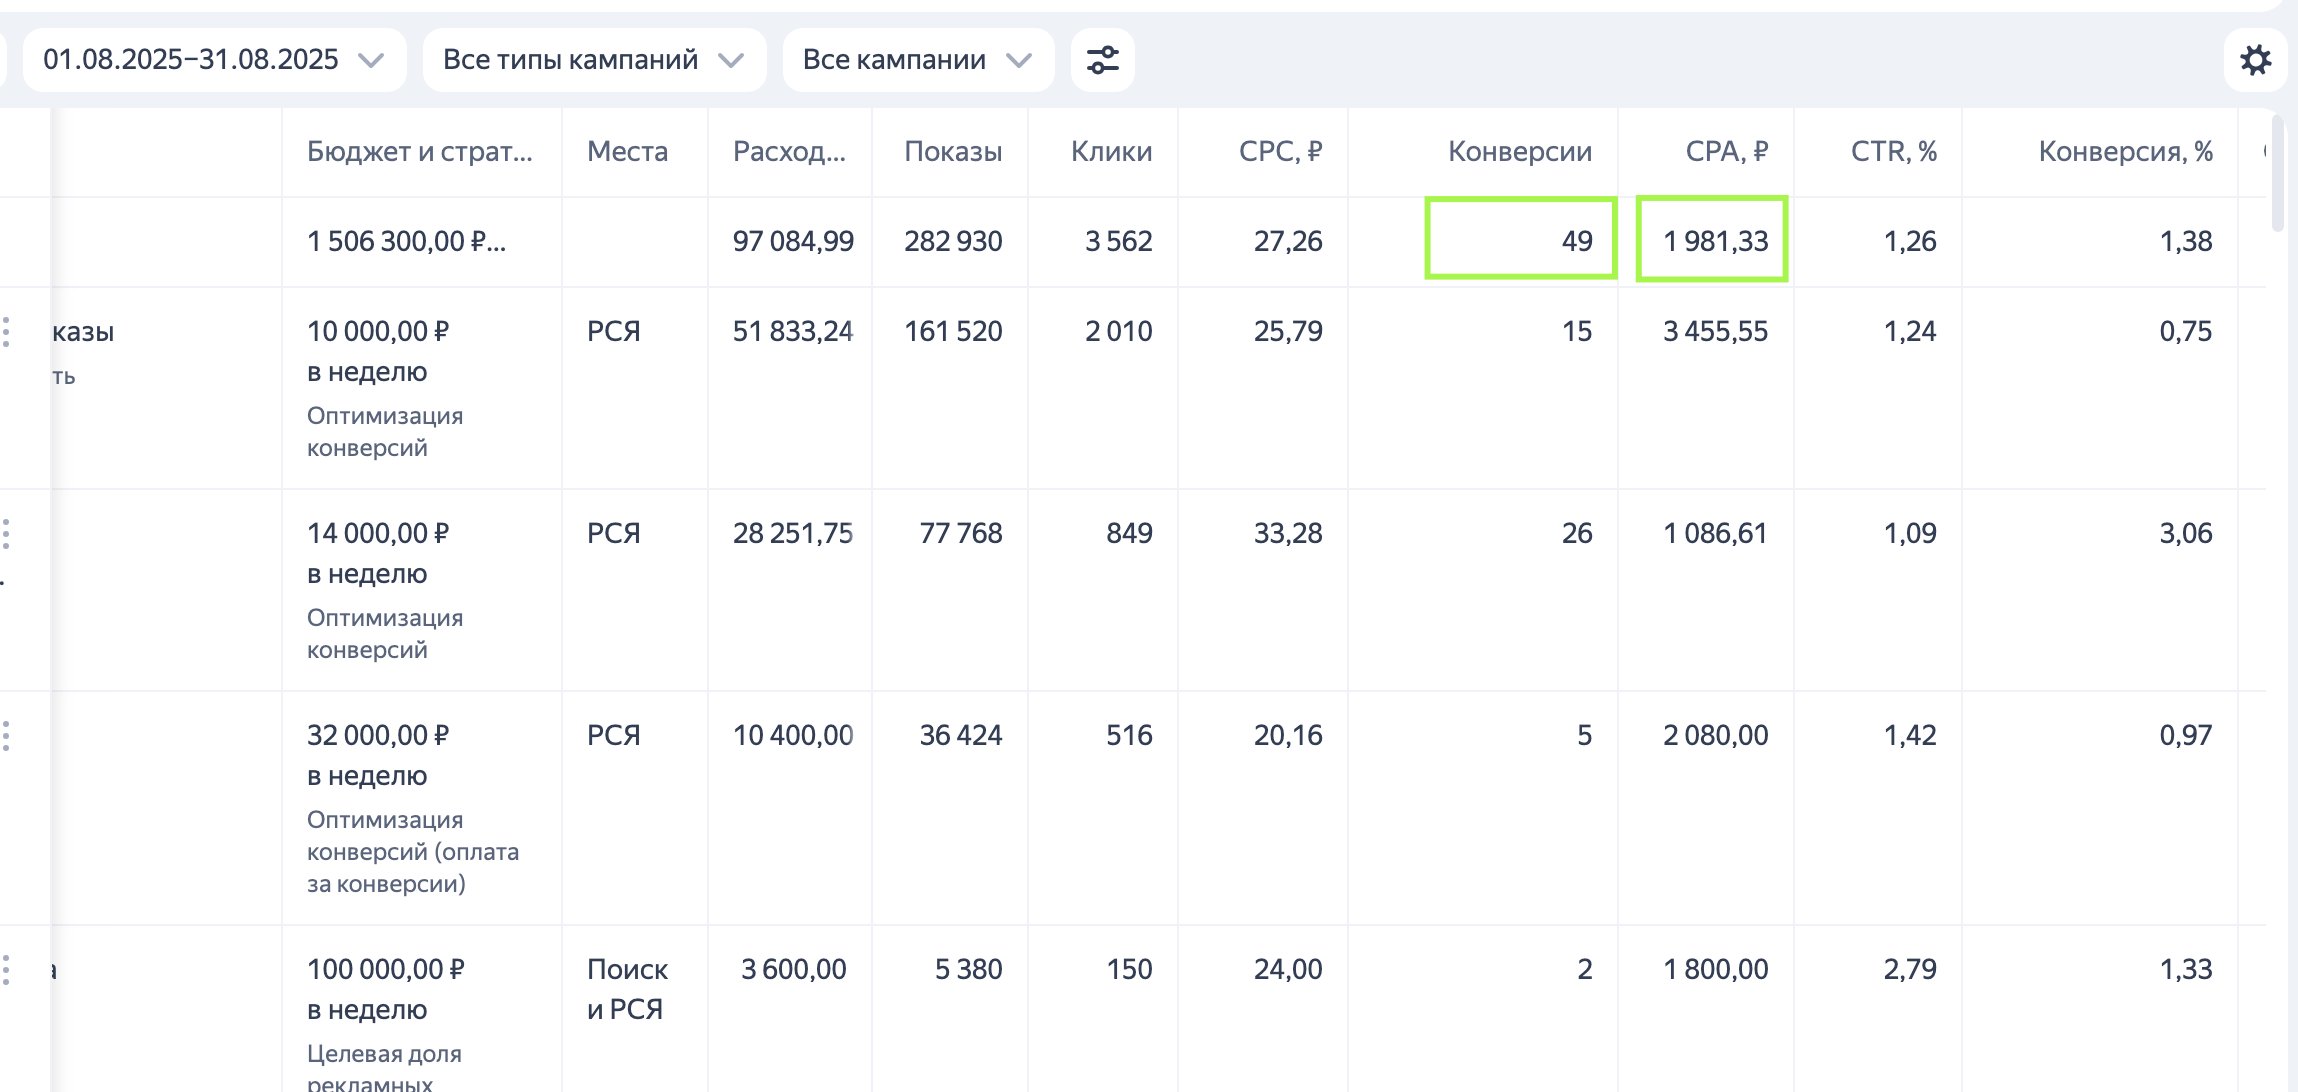
Task: Open table settings gear icon
Action: tap(2255, 60)
